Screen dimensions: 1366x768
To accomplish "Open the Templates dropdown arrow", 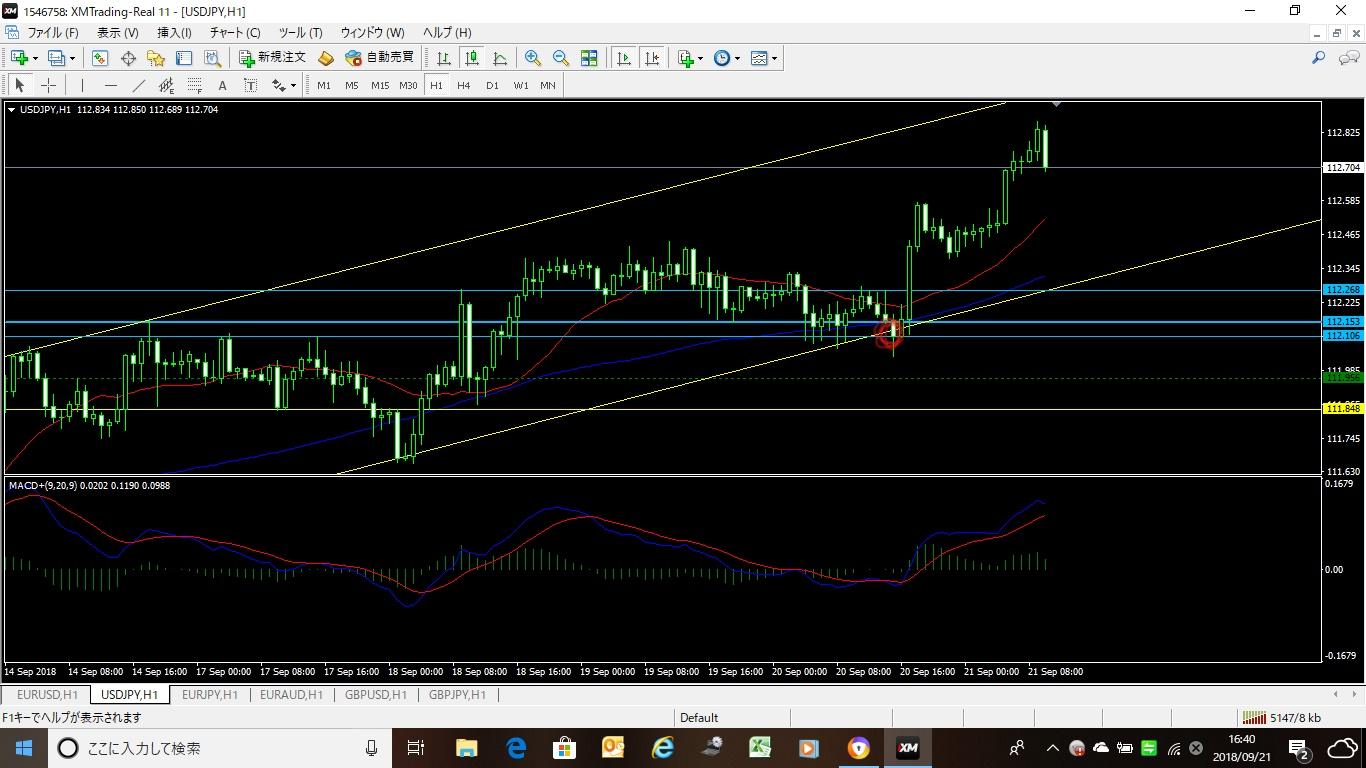I will [775, 58].
